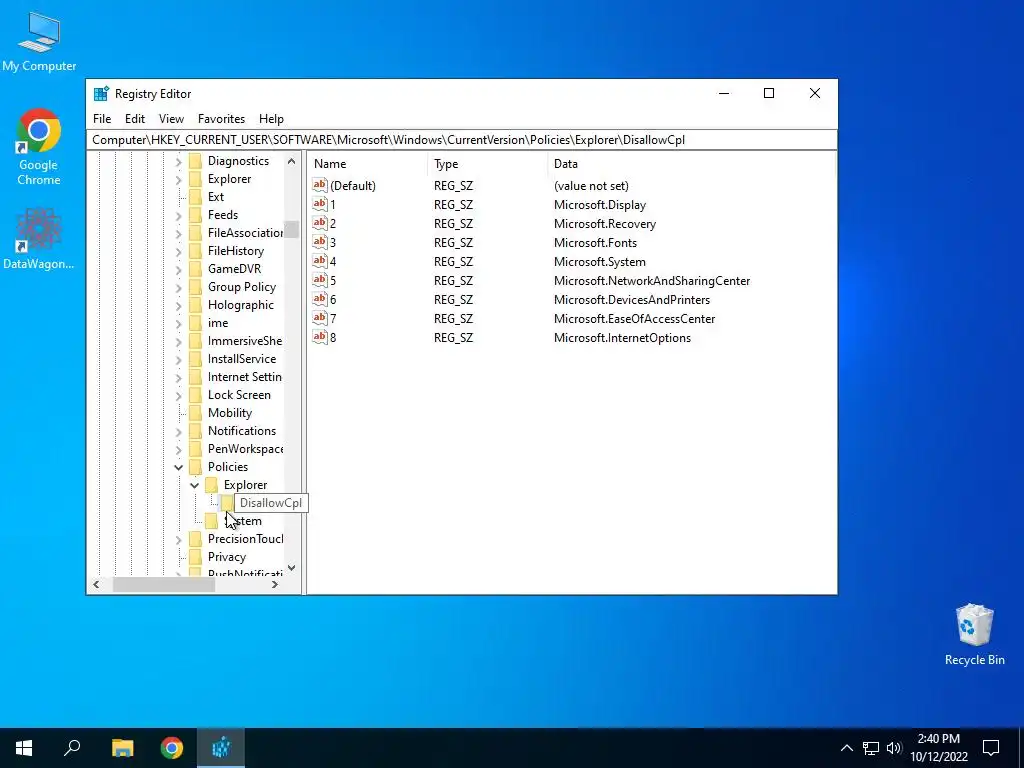1024x768 pixels.
Task: Click the string icon for value 8
Action: tap(319, 337)
